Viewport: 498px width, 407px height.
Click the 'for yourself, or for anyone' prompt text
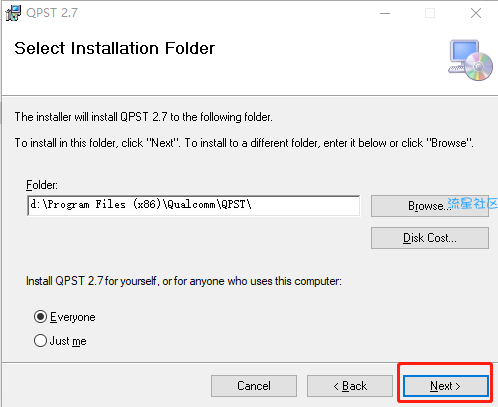click(184, 281)
